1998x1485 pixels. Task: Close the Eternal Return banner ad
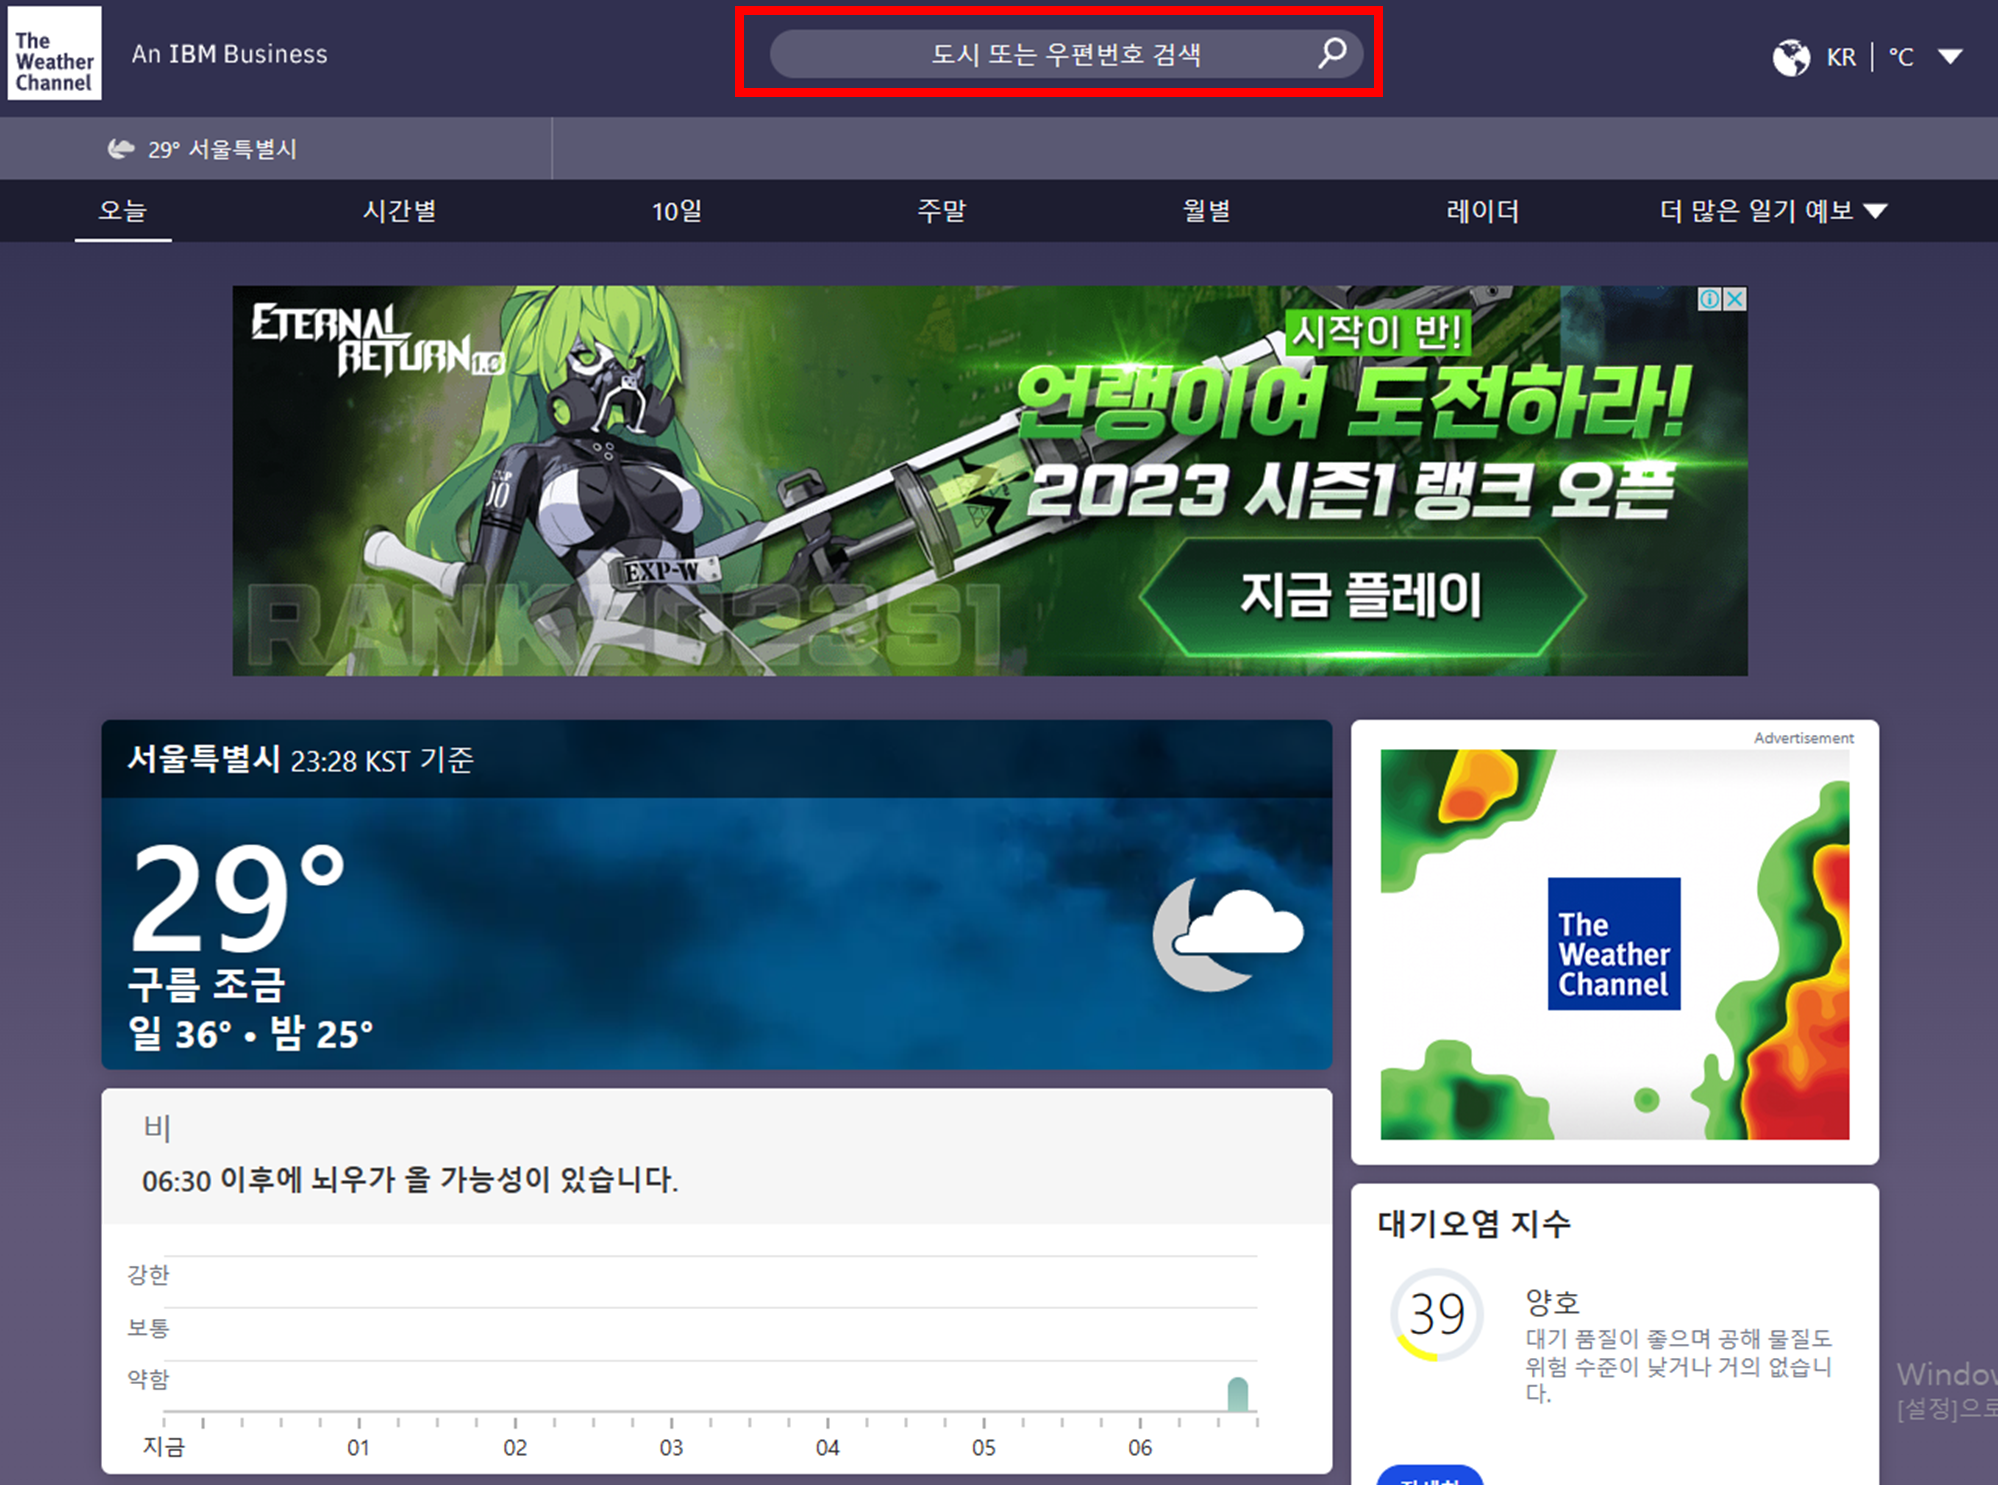pos(1735,299)
